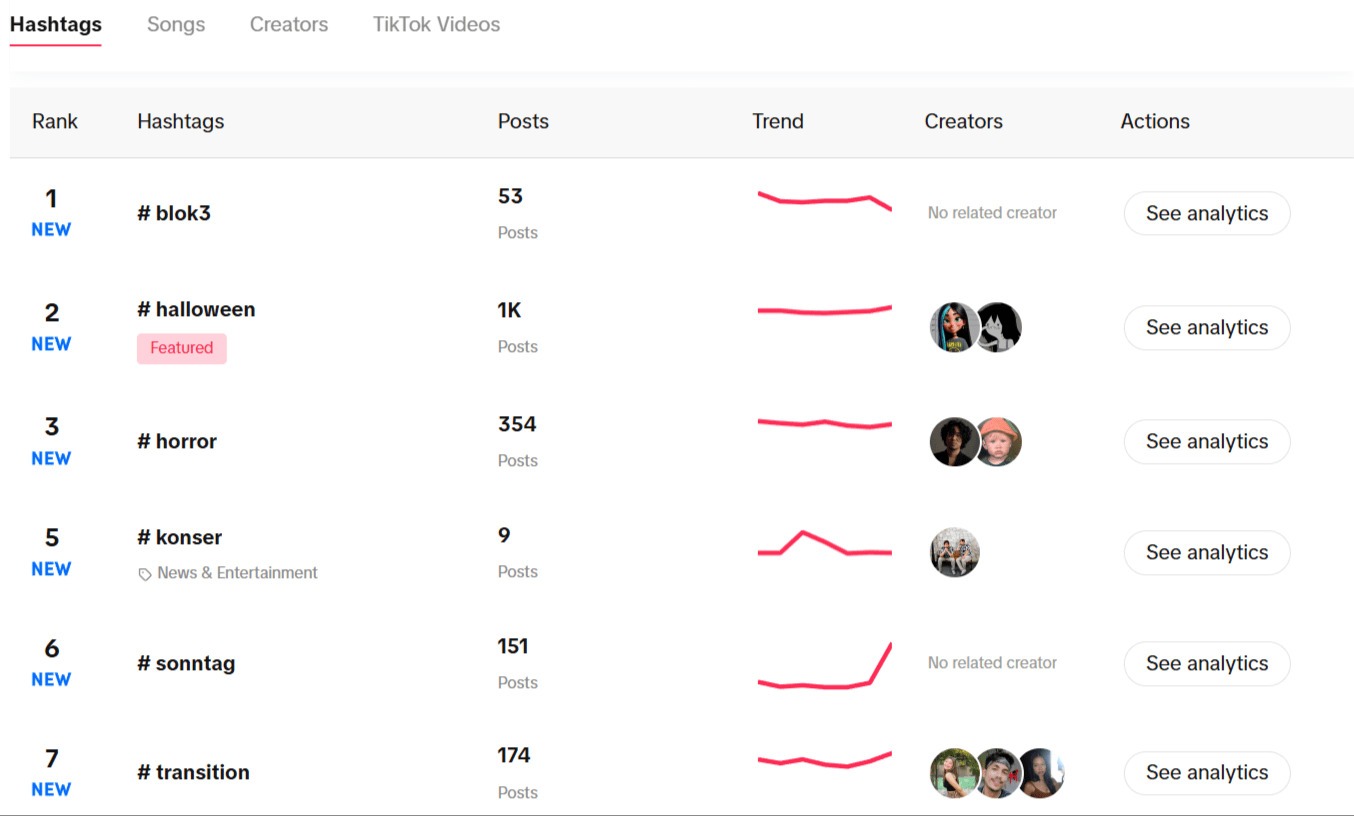
Task: Open the second halloween creator avatar
Action: [x=999, y=327]
